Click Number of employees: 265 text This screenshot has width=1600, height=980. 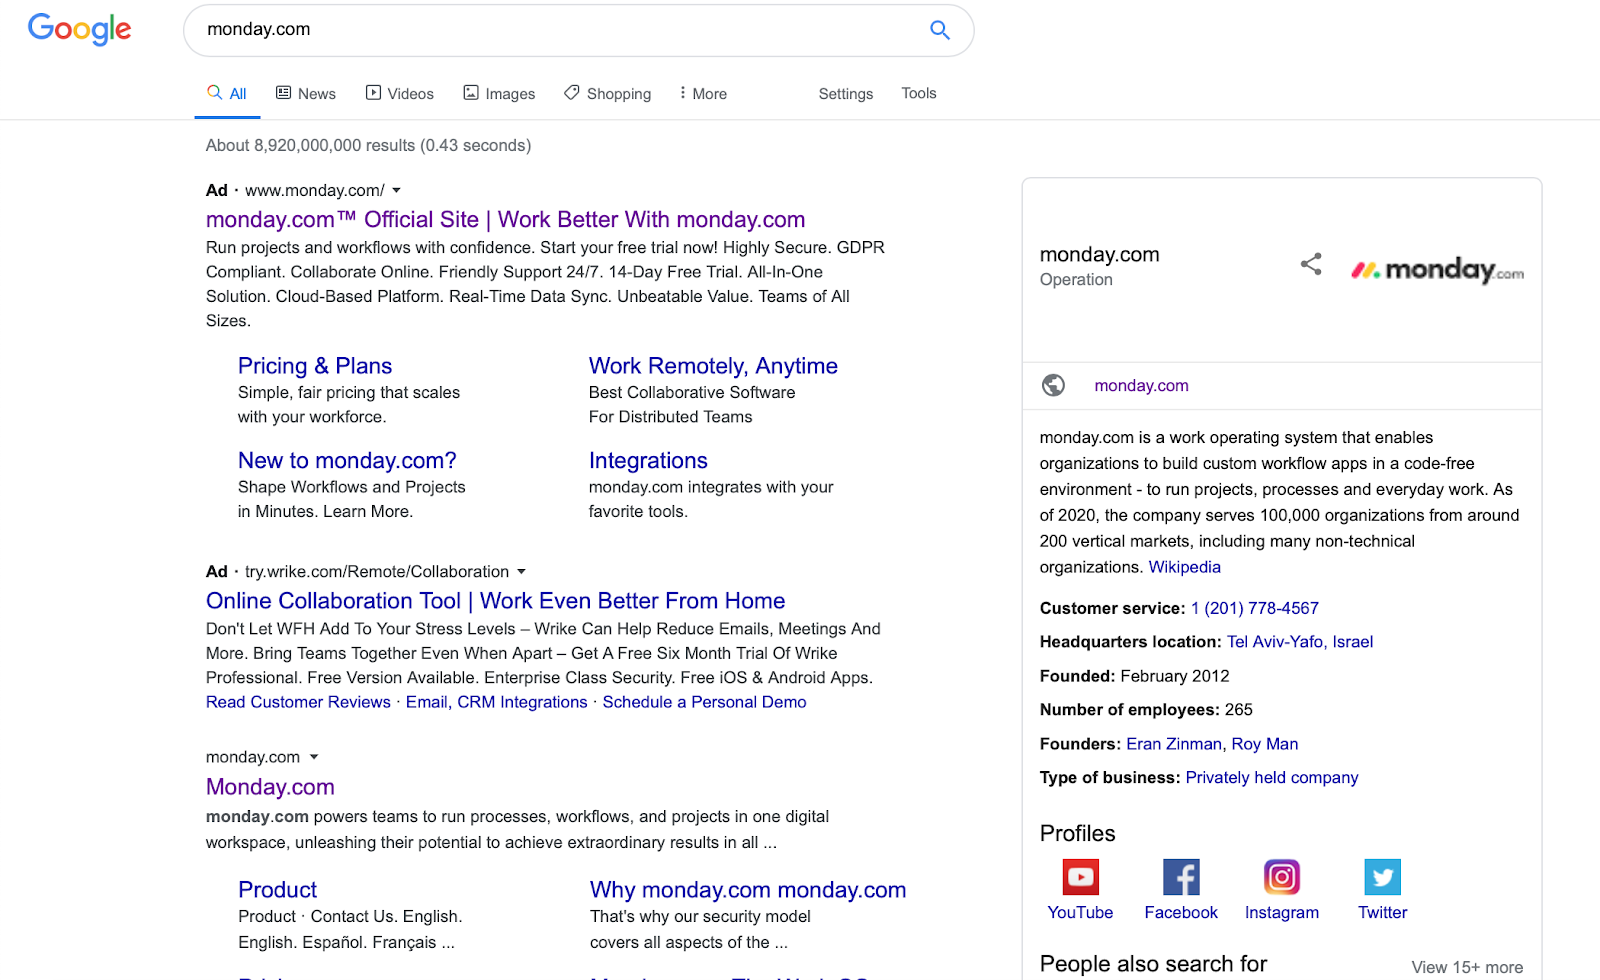point(1146,710)
